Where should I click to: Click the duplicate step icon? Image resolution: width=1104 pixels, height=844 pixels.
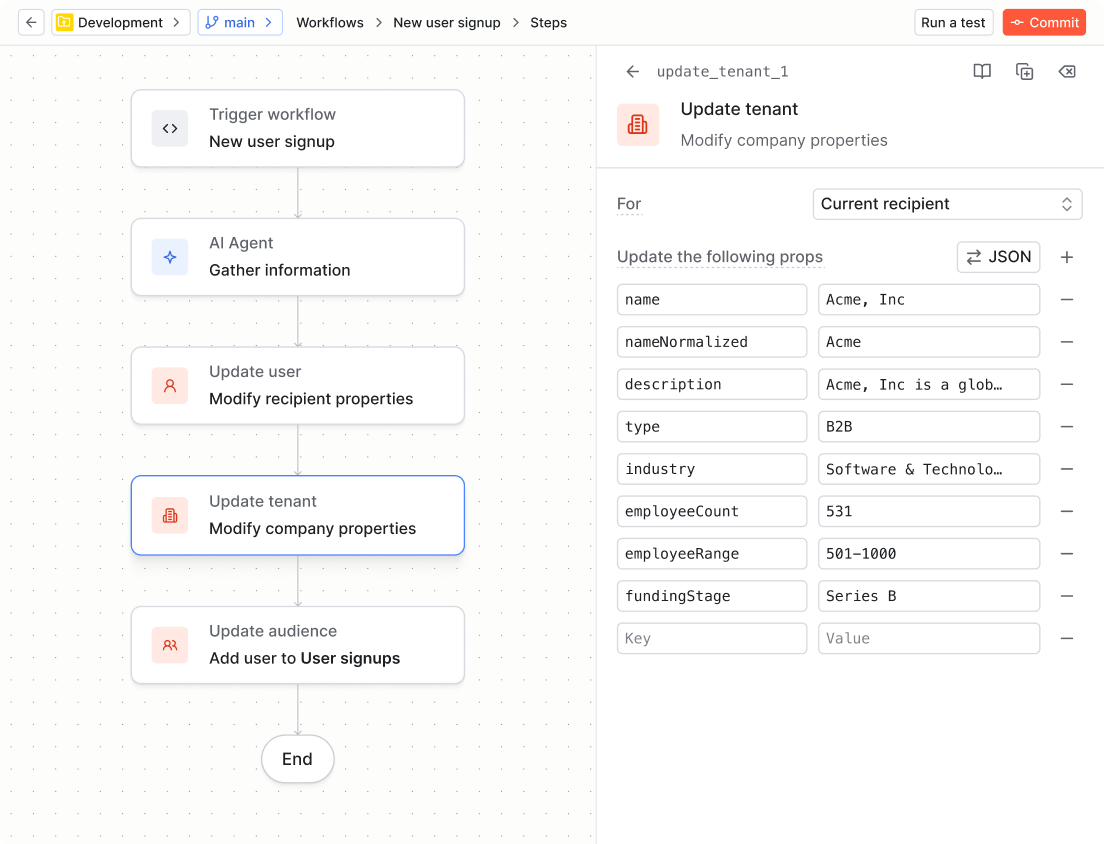(x=1024, y=72)
